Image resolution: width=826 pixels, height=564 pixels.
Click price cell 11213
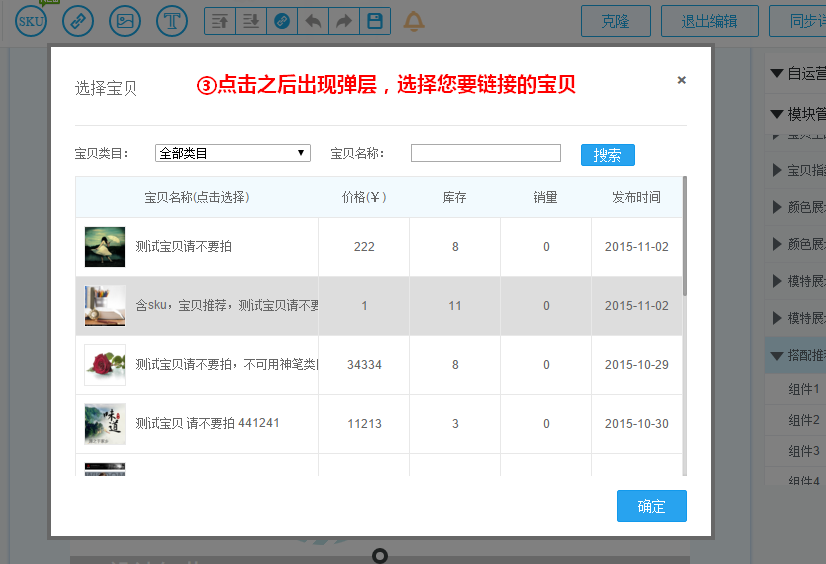364,424
